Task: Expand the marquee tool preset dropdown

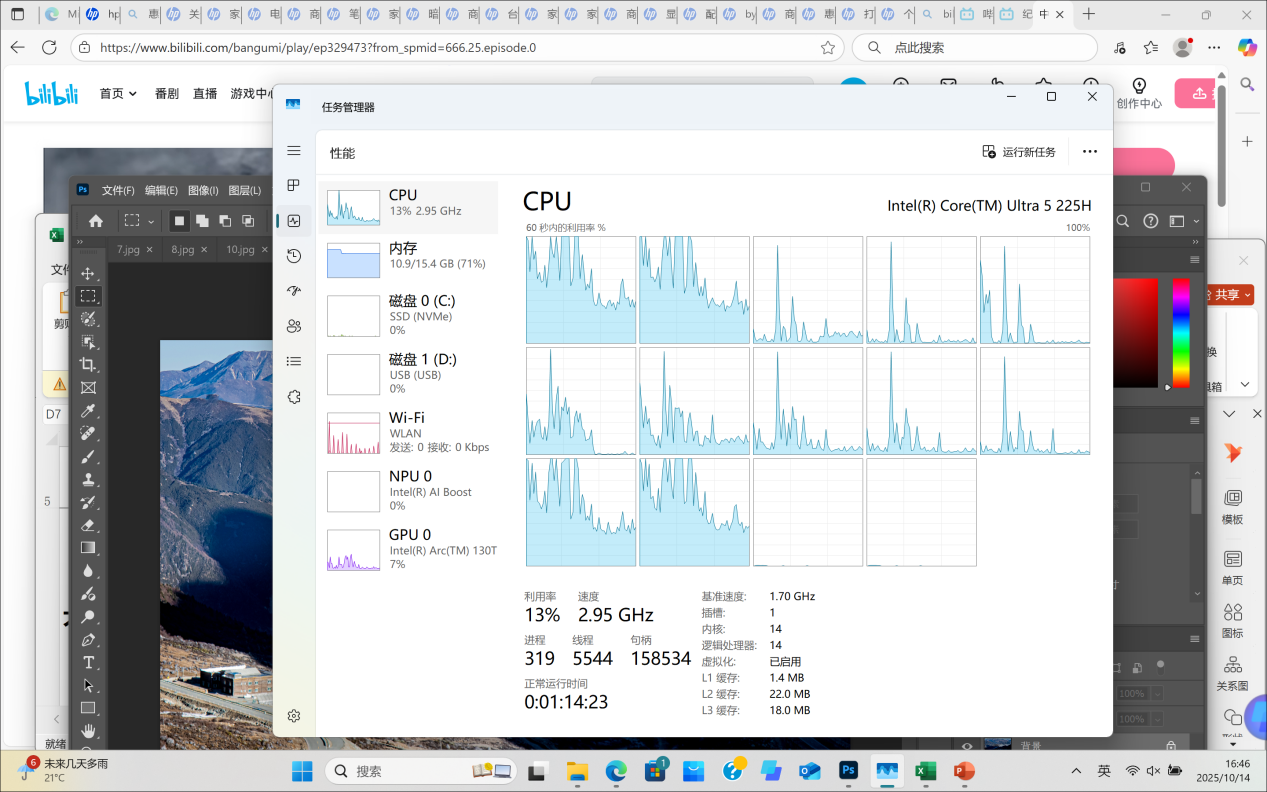Action: (151, 221)
